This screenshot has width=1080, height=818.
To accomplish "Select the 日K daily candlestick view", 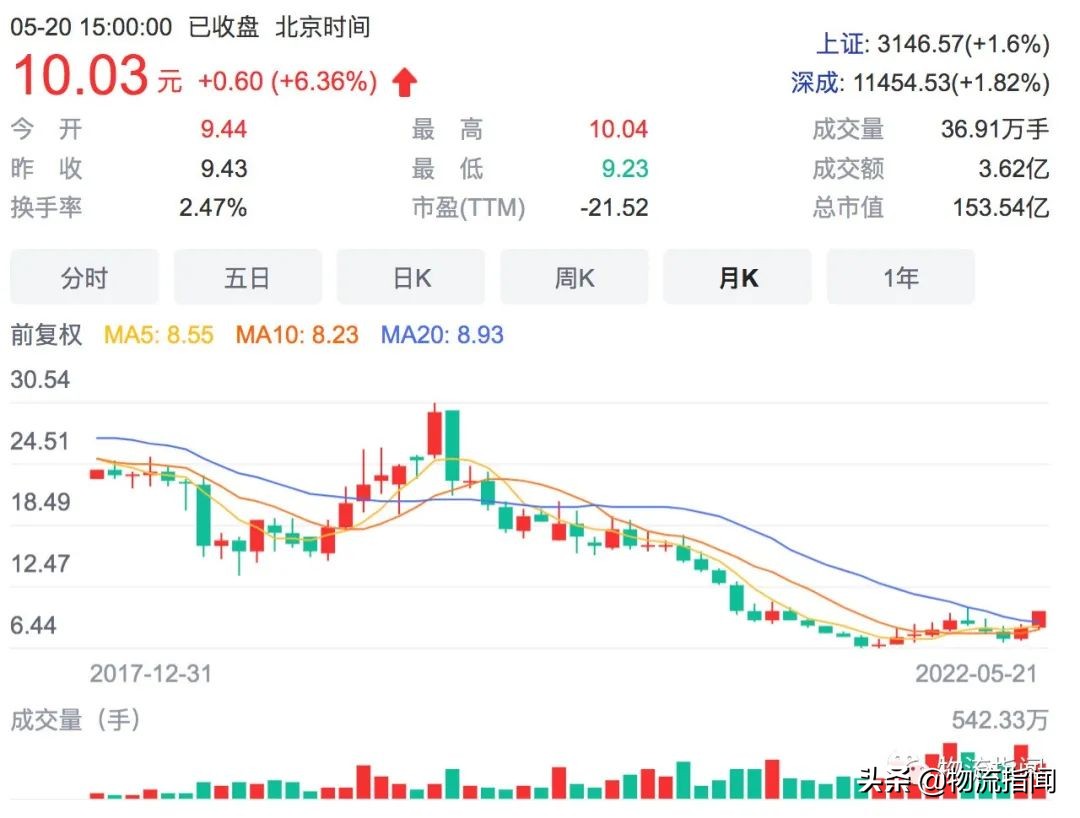I will (x=411, y=277).
